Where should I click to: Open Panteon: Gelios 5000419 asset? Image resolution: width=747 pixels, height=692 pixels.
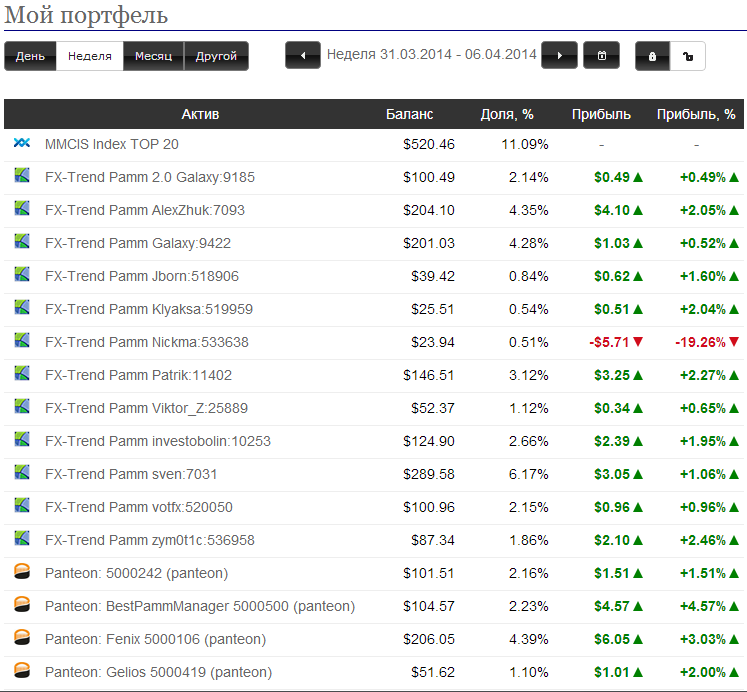tap(158, 672)
